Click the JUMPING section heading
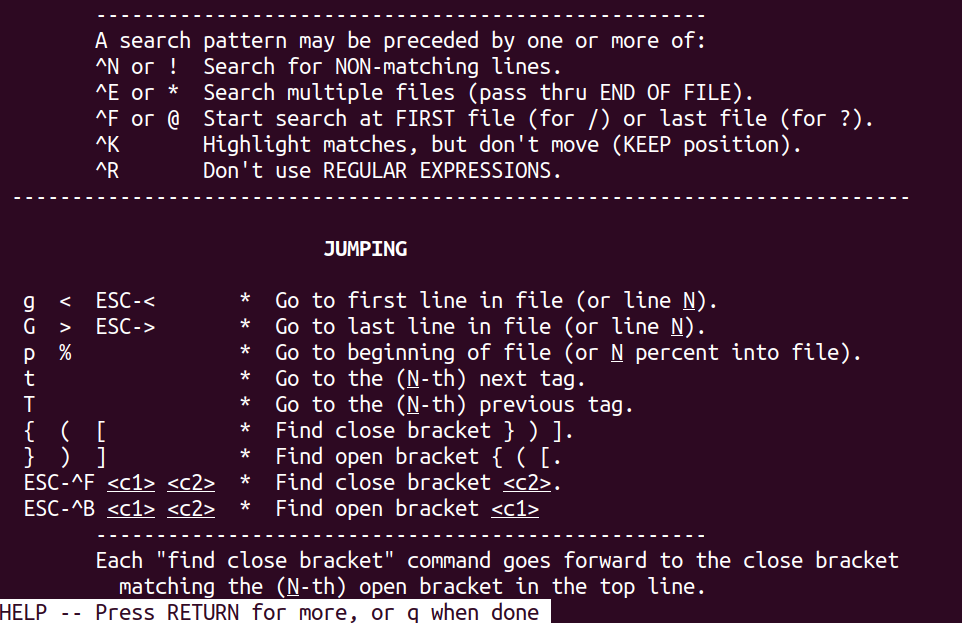This screenshot has width=962, height=623. pyautogui.click(x=365, y=249)
